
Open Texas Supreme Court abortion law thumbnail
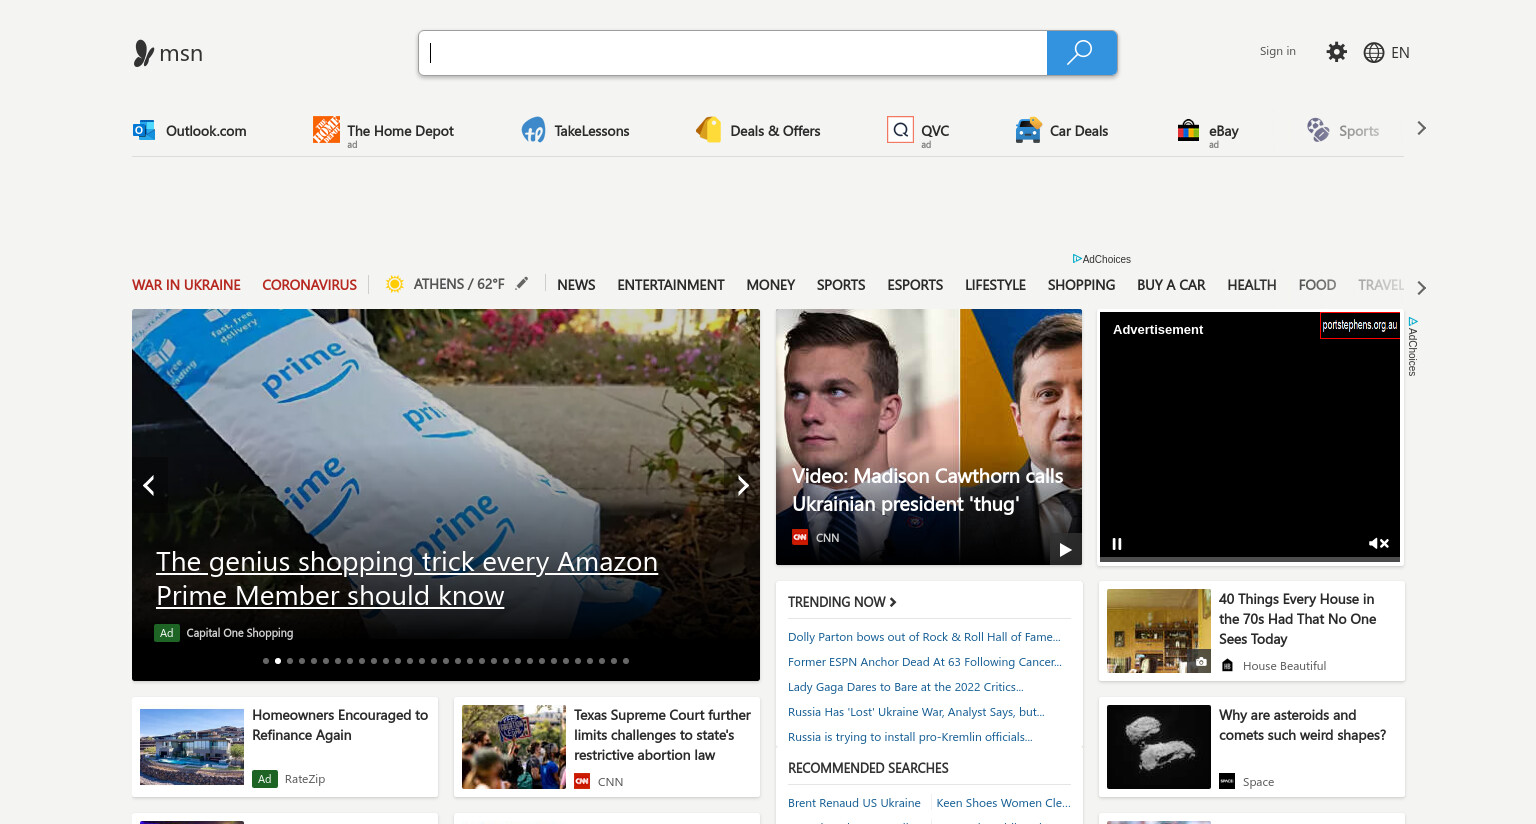coord(514,747)
